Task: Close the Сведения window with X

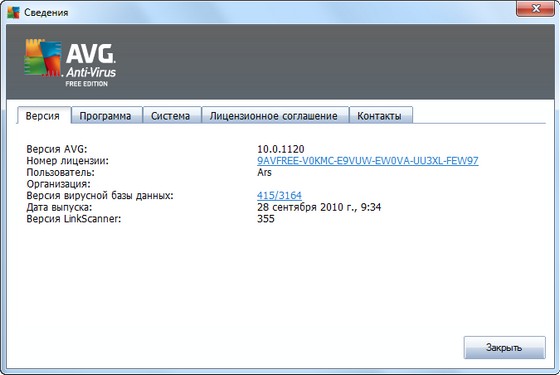Action: (535, 8)
